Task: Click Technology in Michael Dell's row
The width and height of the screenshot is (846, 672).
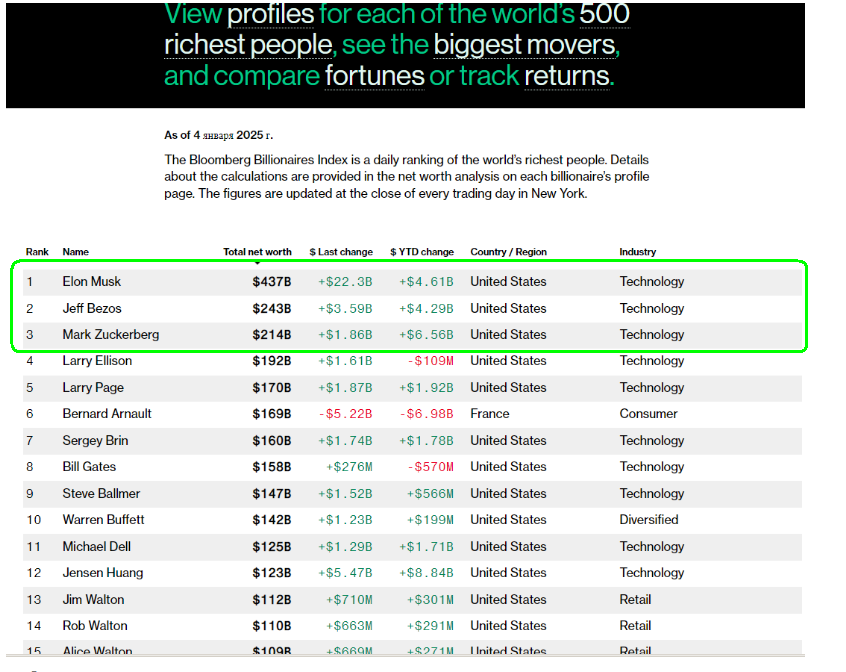Action: click(652, 546)
